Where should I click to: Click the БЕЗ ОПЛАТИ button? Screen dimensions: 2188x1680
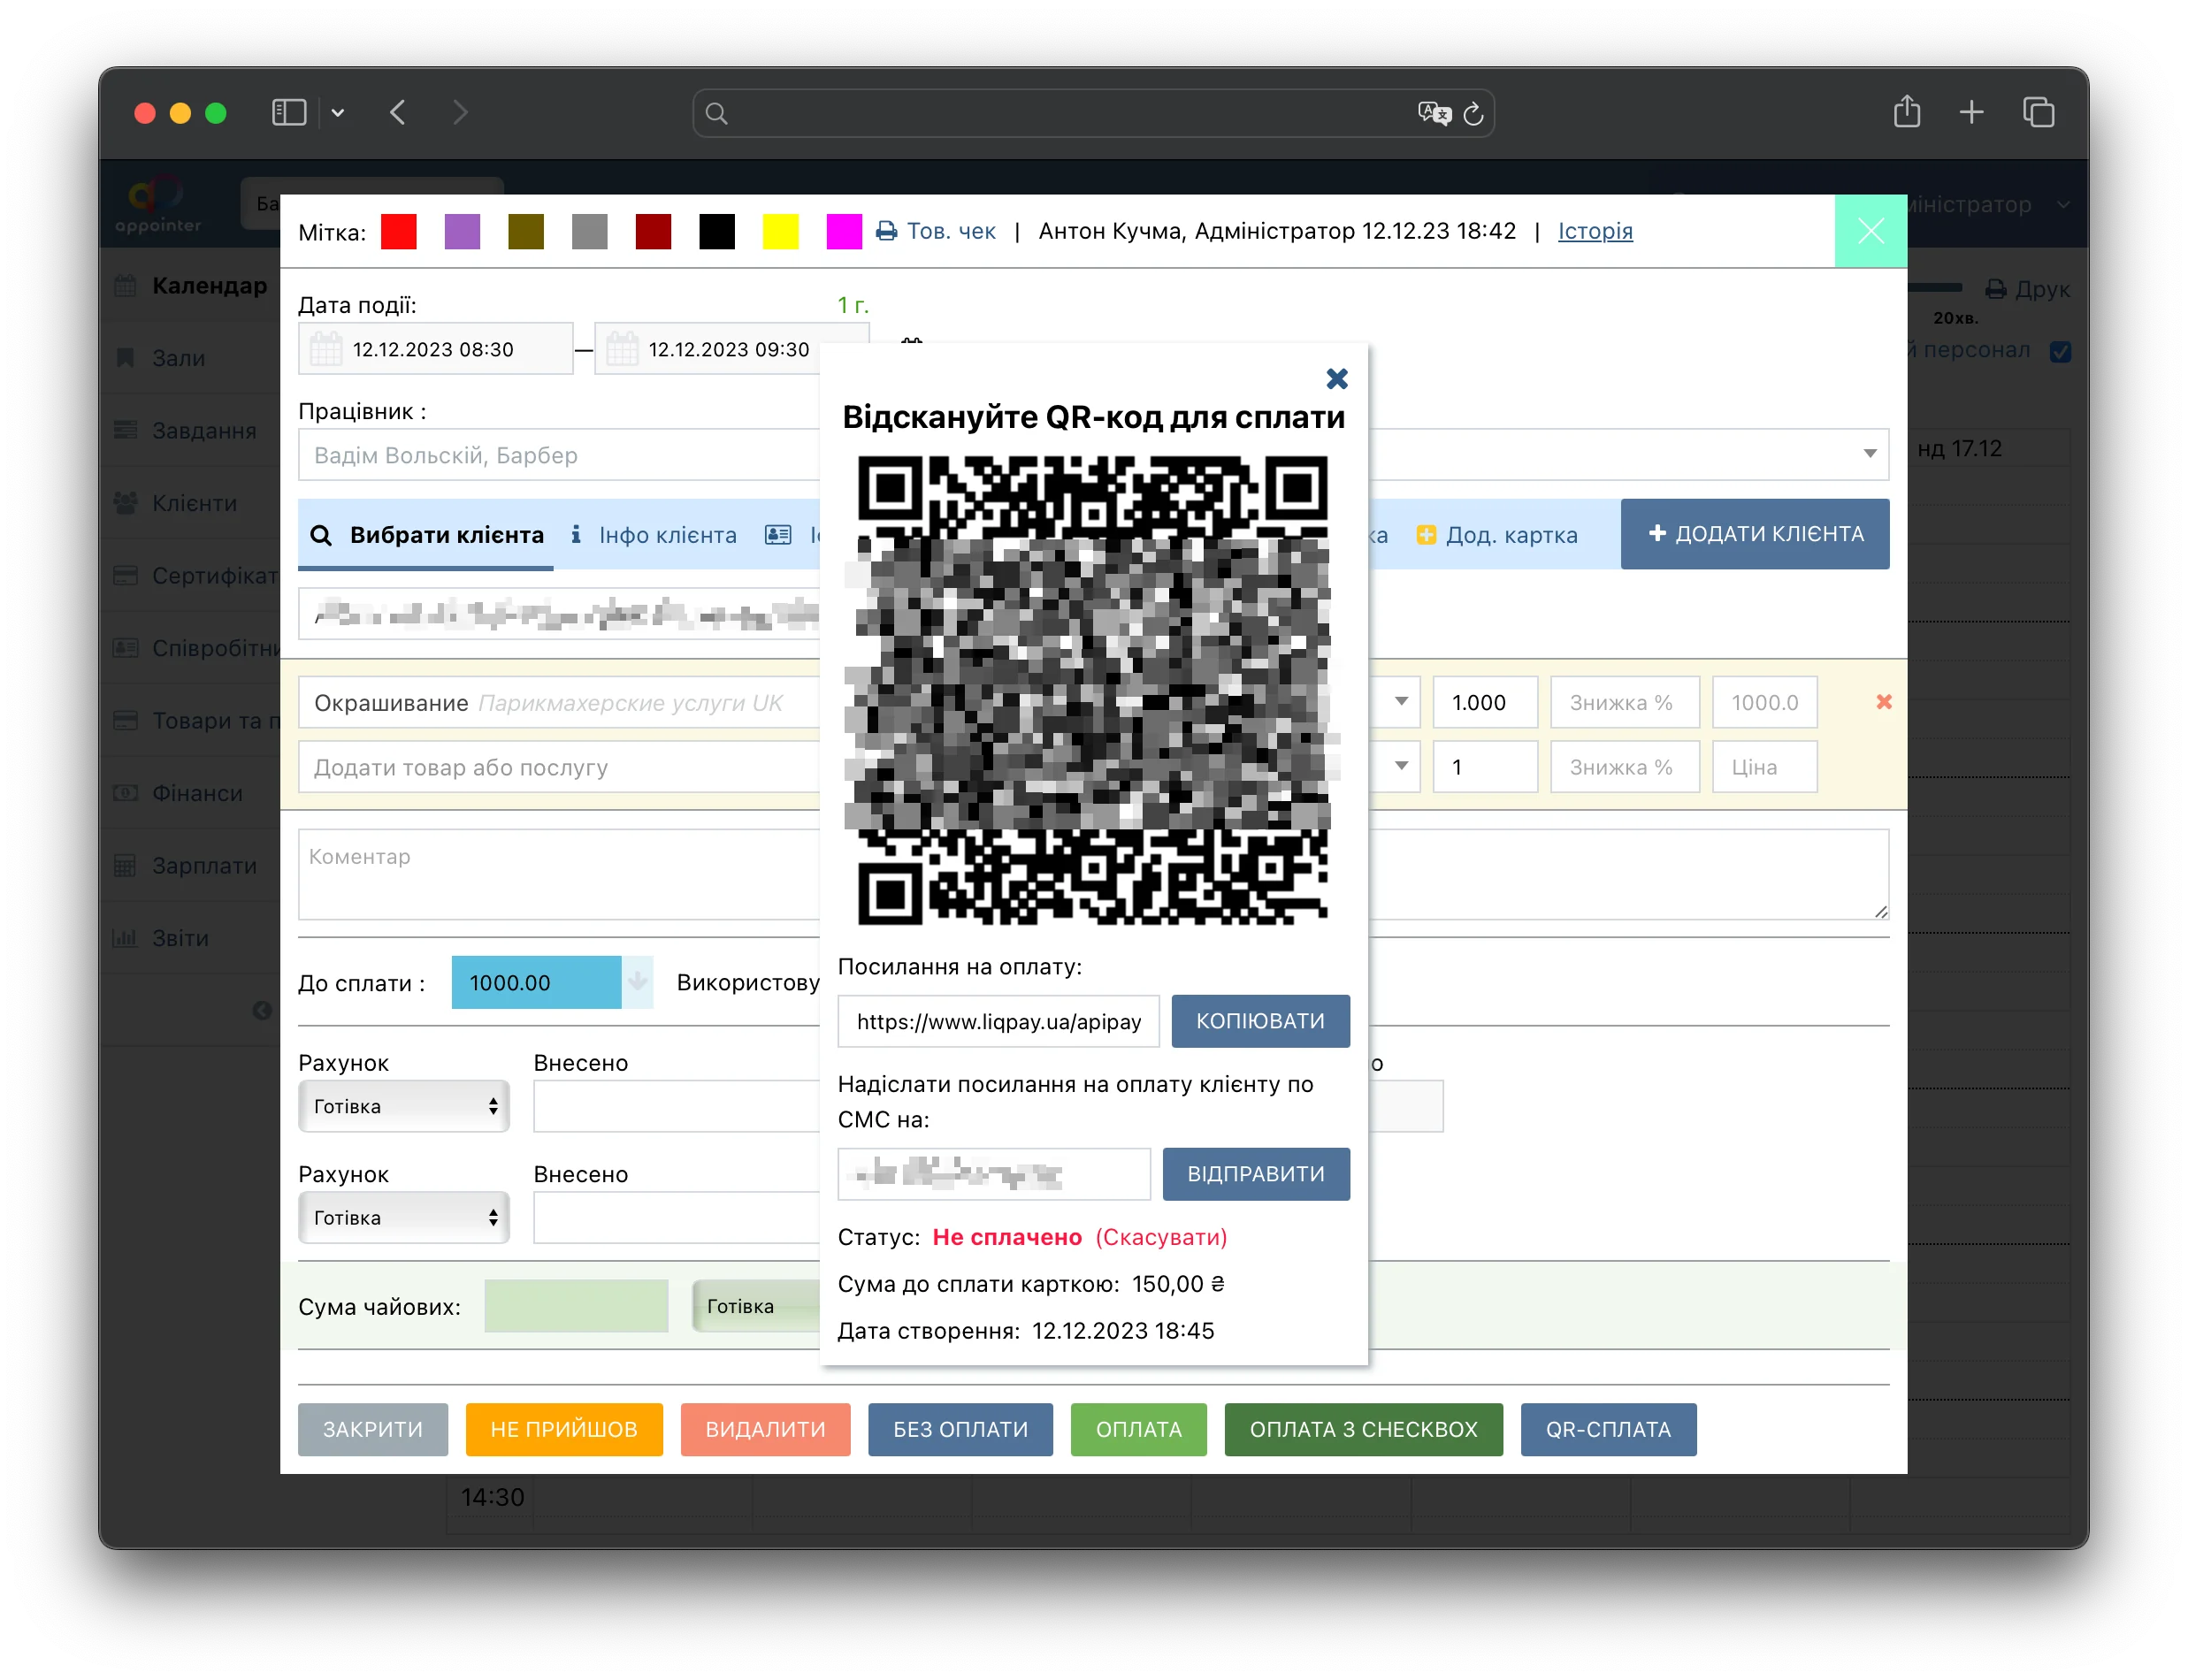pyautogui.click(x=960, y=1429)
